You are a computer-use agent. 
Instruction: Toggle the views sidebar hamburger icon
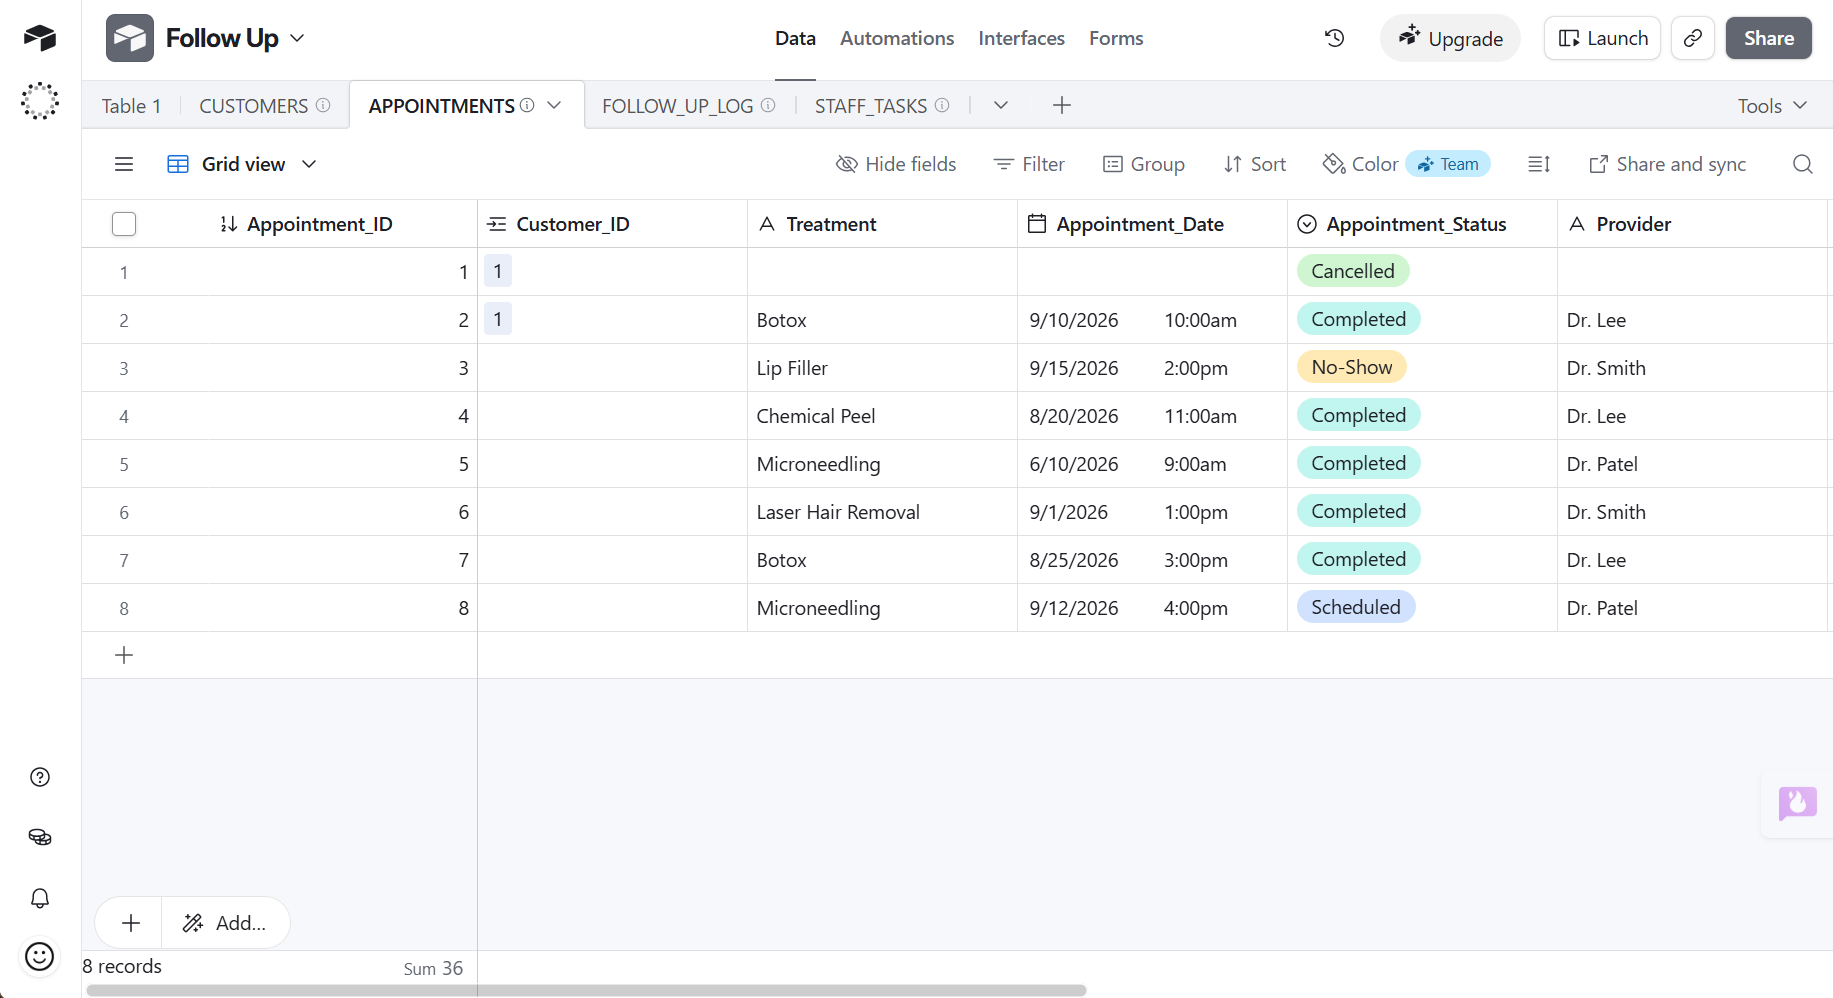pyautogui.click(x=124, y=164)
